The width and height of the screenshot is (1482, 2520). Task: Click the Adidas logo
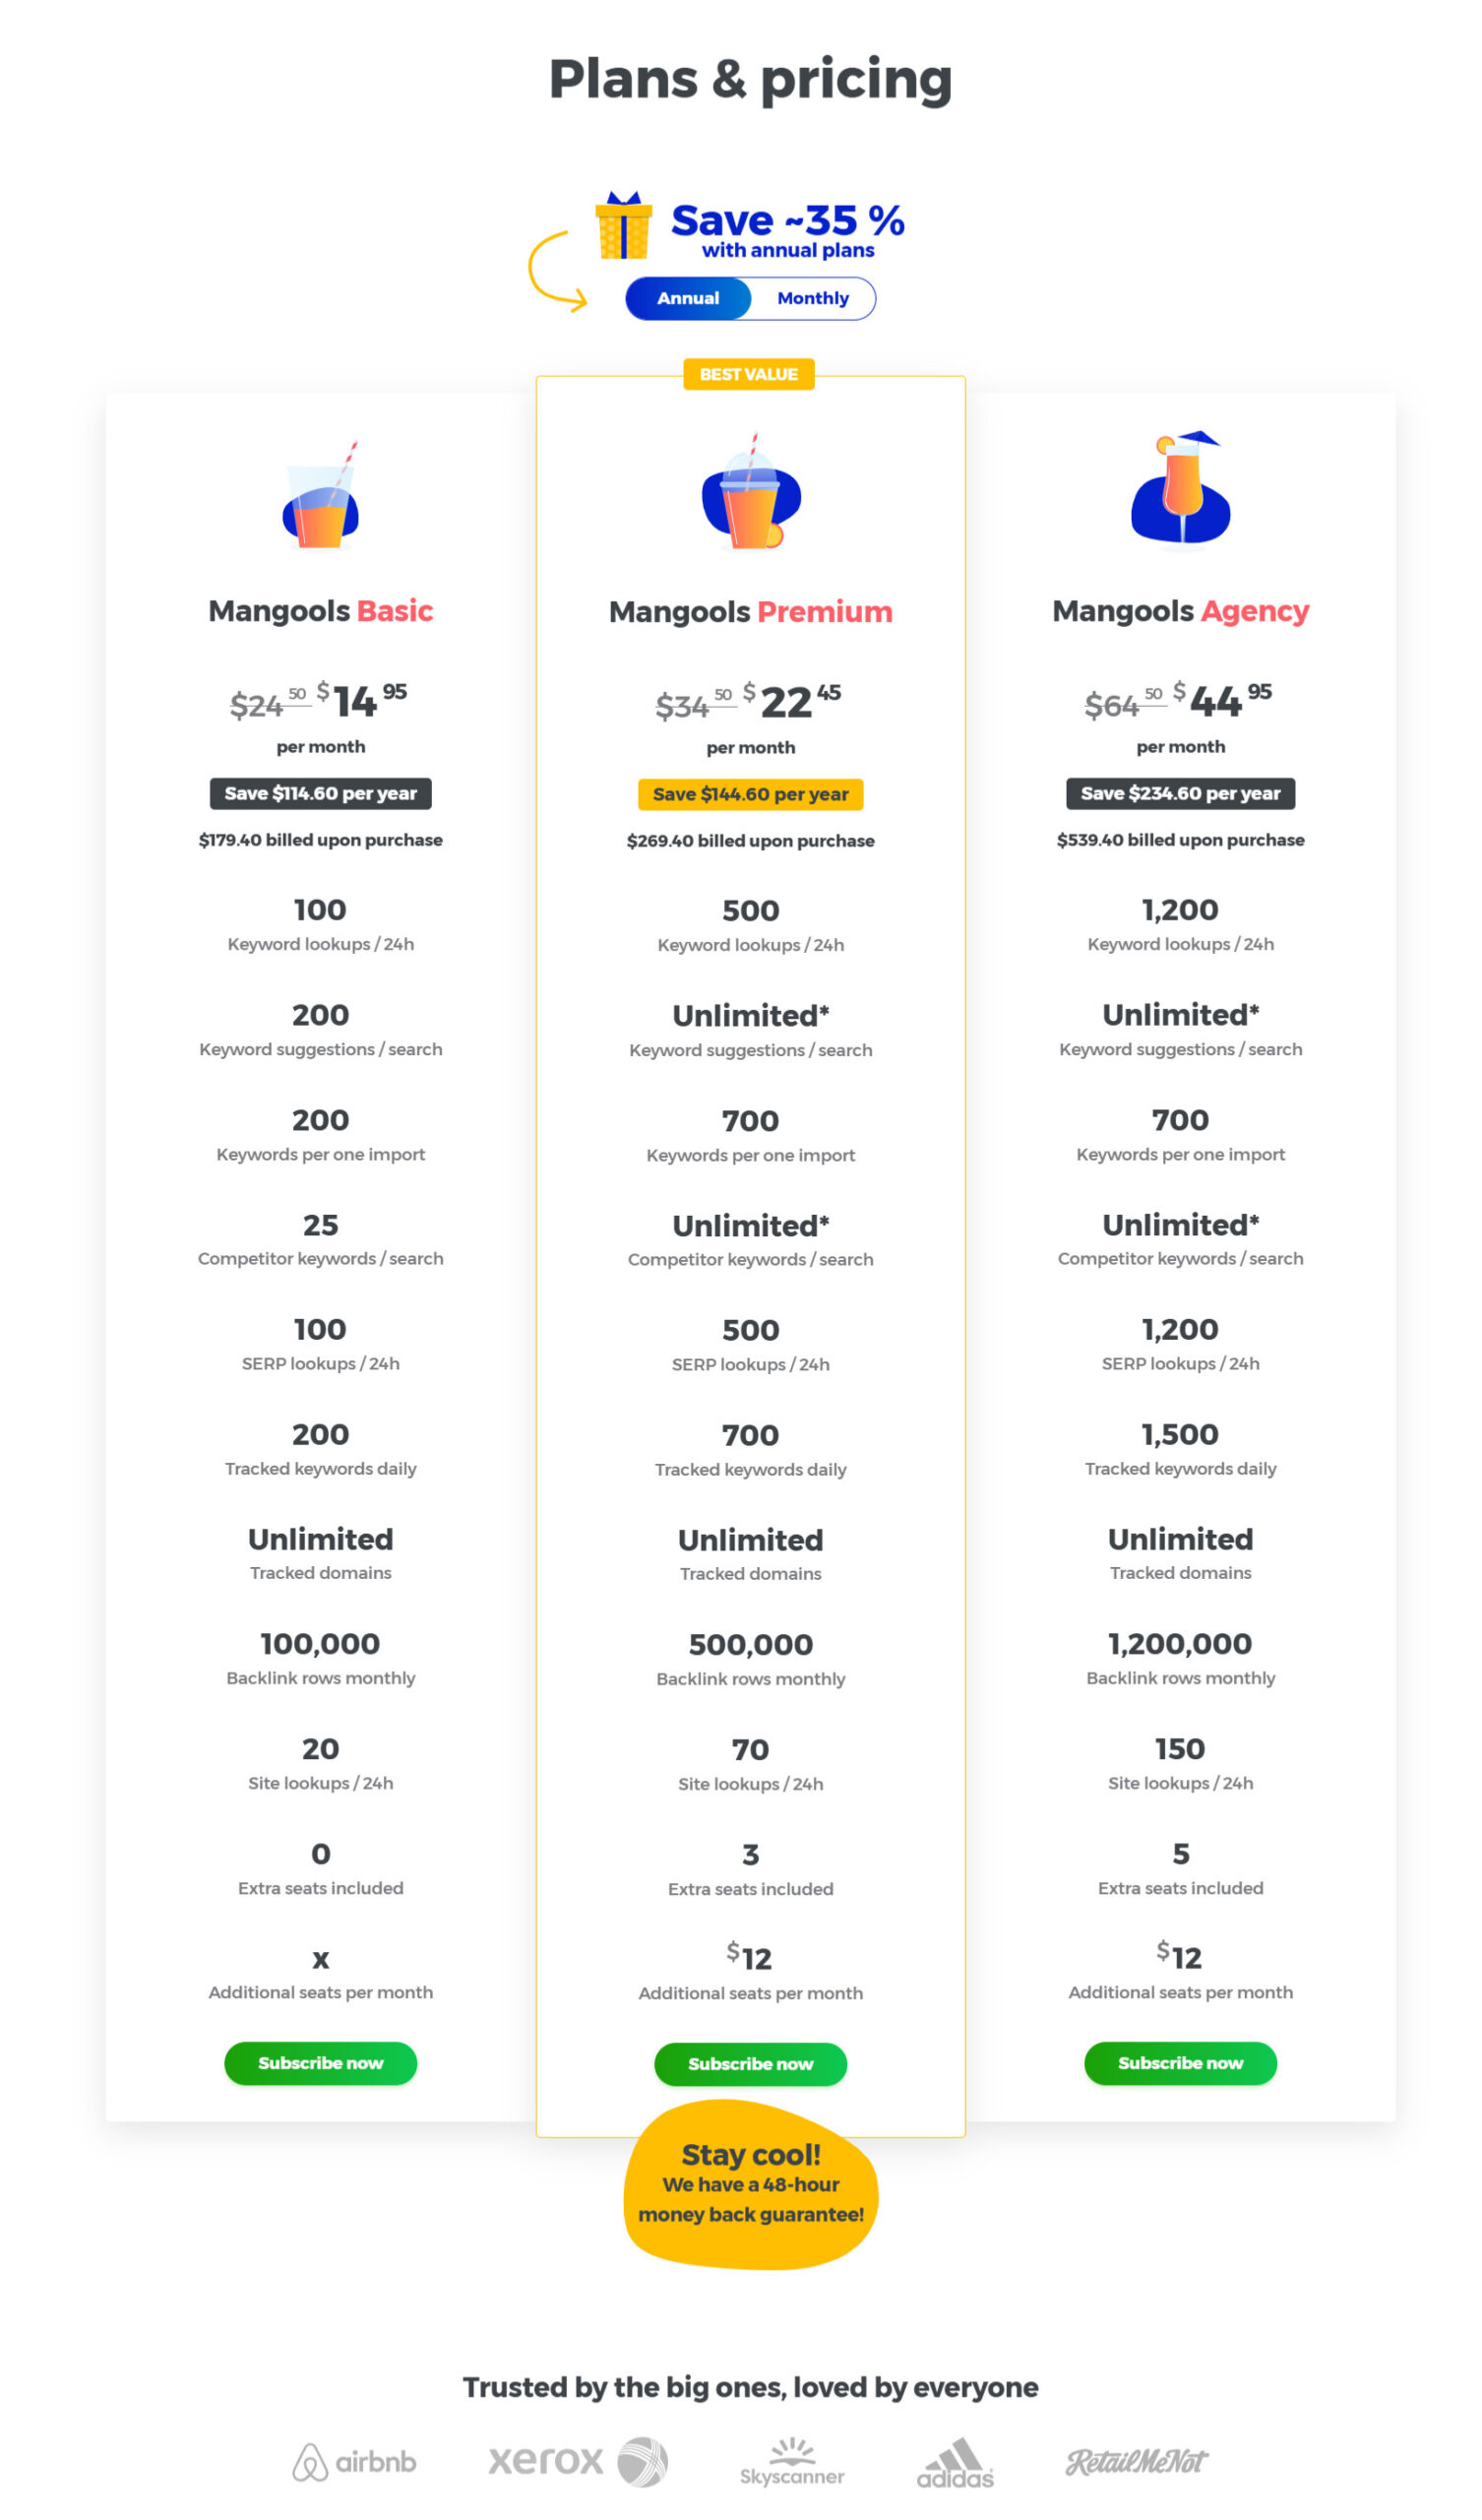[x=955, y=2462]
